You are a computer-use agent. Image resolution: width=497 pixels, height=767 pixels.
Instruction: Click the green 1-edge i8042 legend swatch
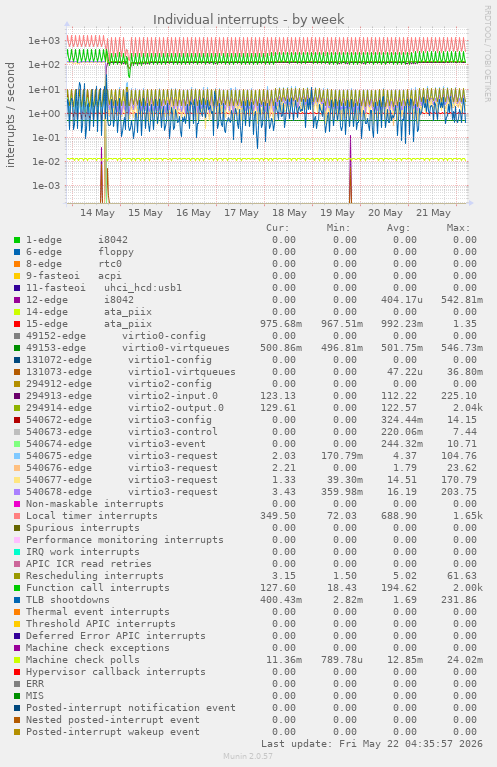coord(17,240)
